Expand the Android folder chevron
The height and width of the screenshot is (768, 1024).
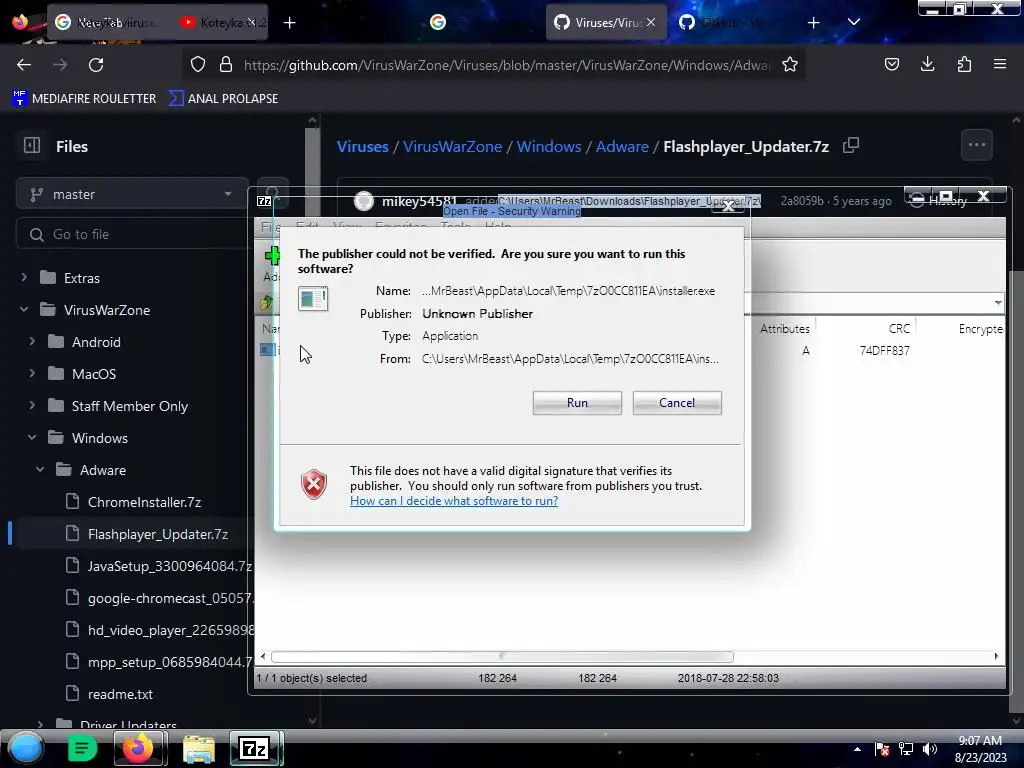point(32,342)
